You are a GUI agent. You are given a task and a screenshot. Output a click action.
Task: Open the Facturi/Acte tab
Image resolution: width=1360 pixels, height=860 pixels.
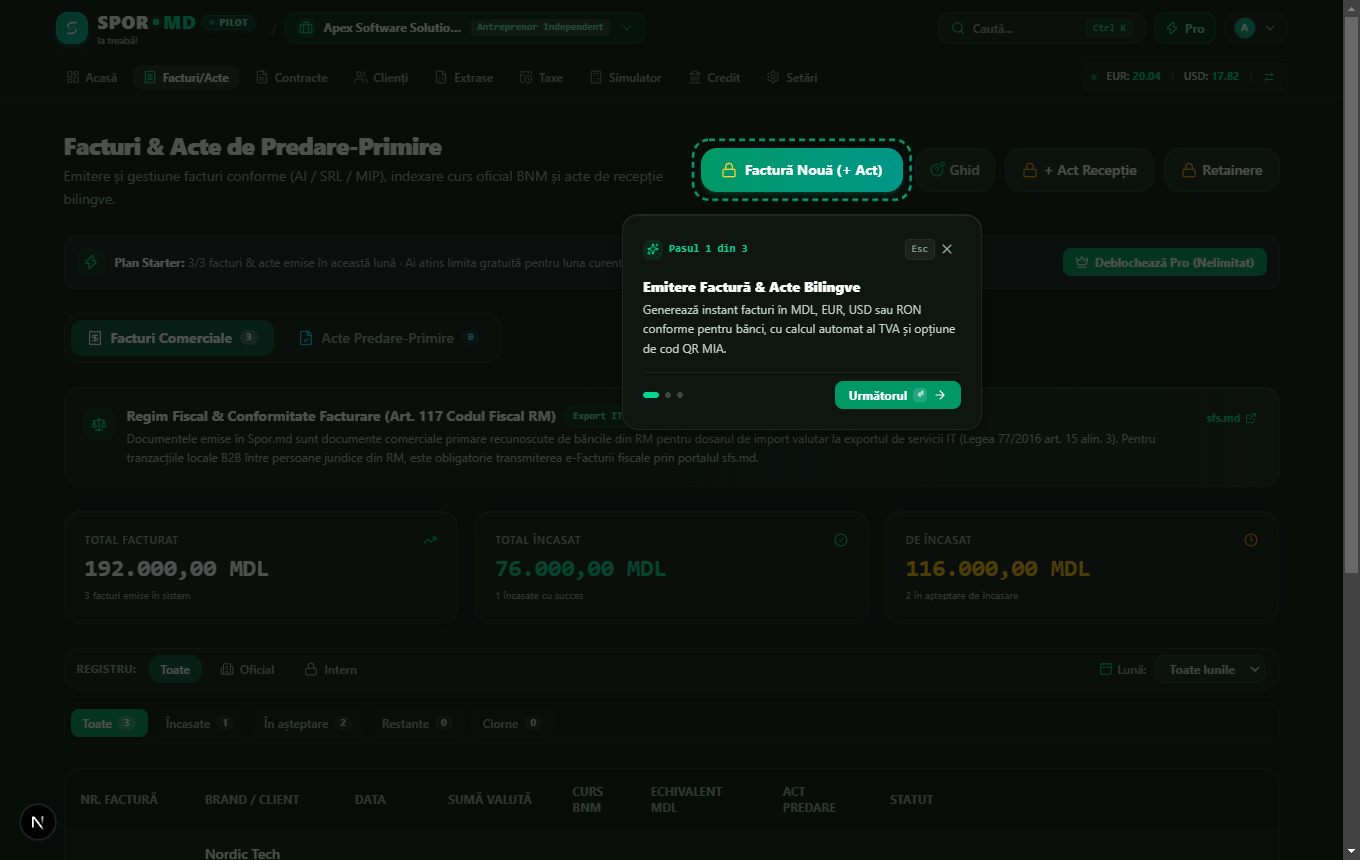[x=186, y=77]
